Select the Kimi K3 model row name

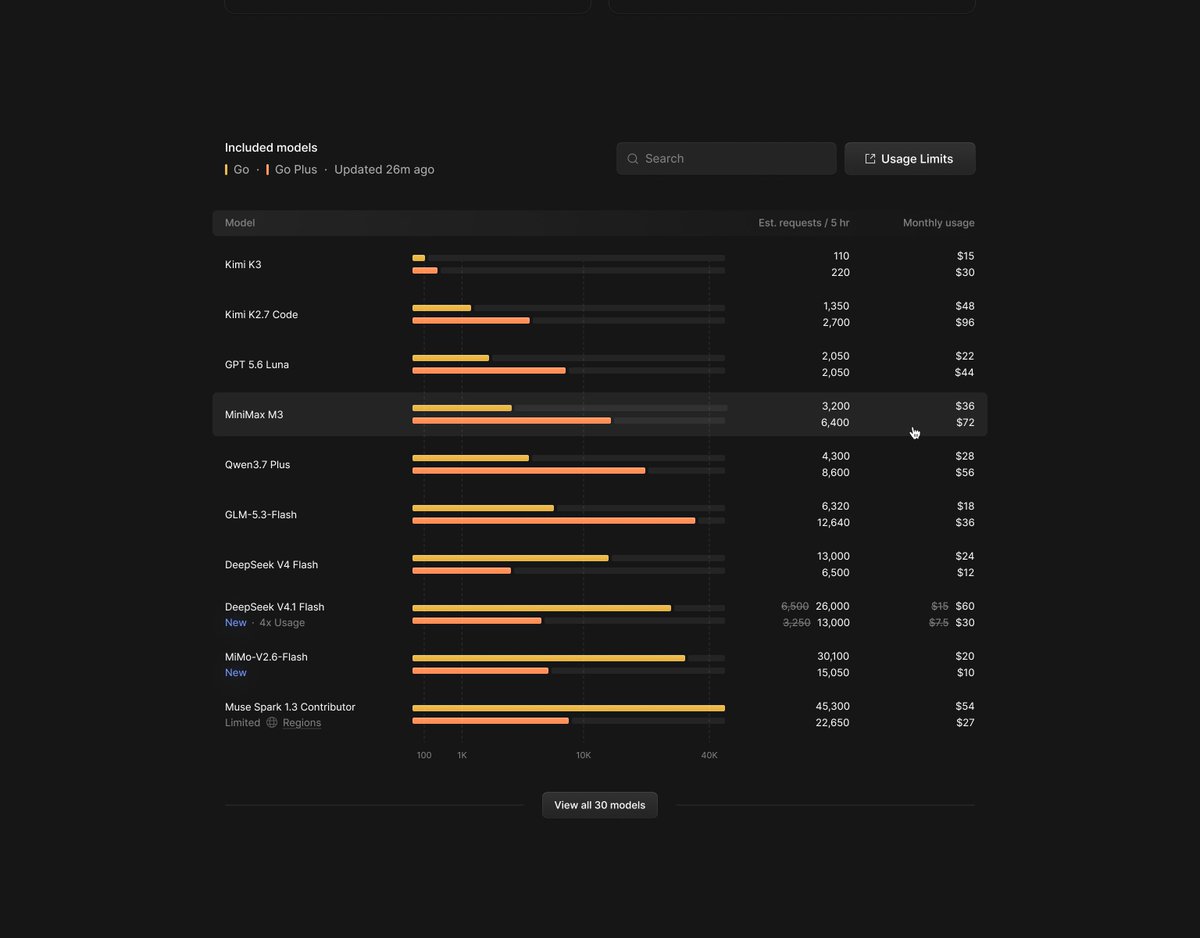(243, 265)
